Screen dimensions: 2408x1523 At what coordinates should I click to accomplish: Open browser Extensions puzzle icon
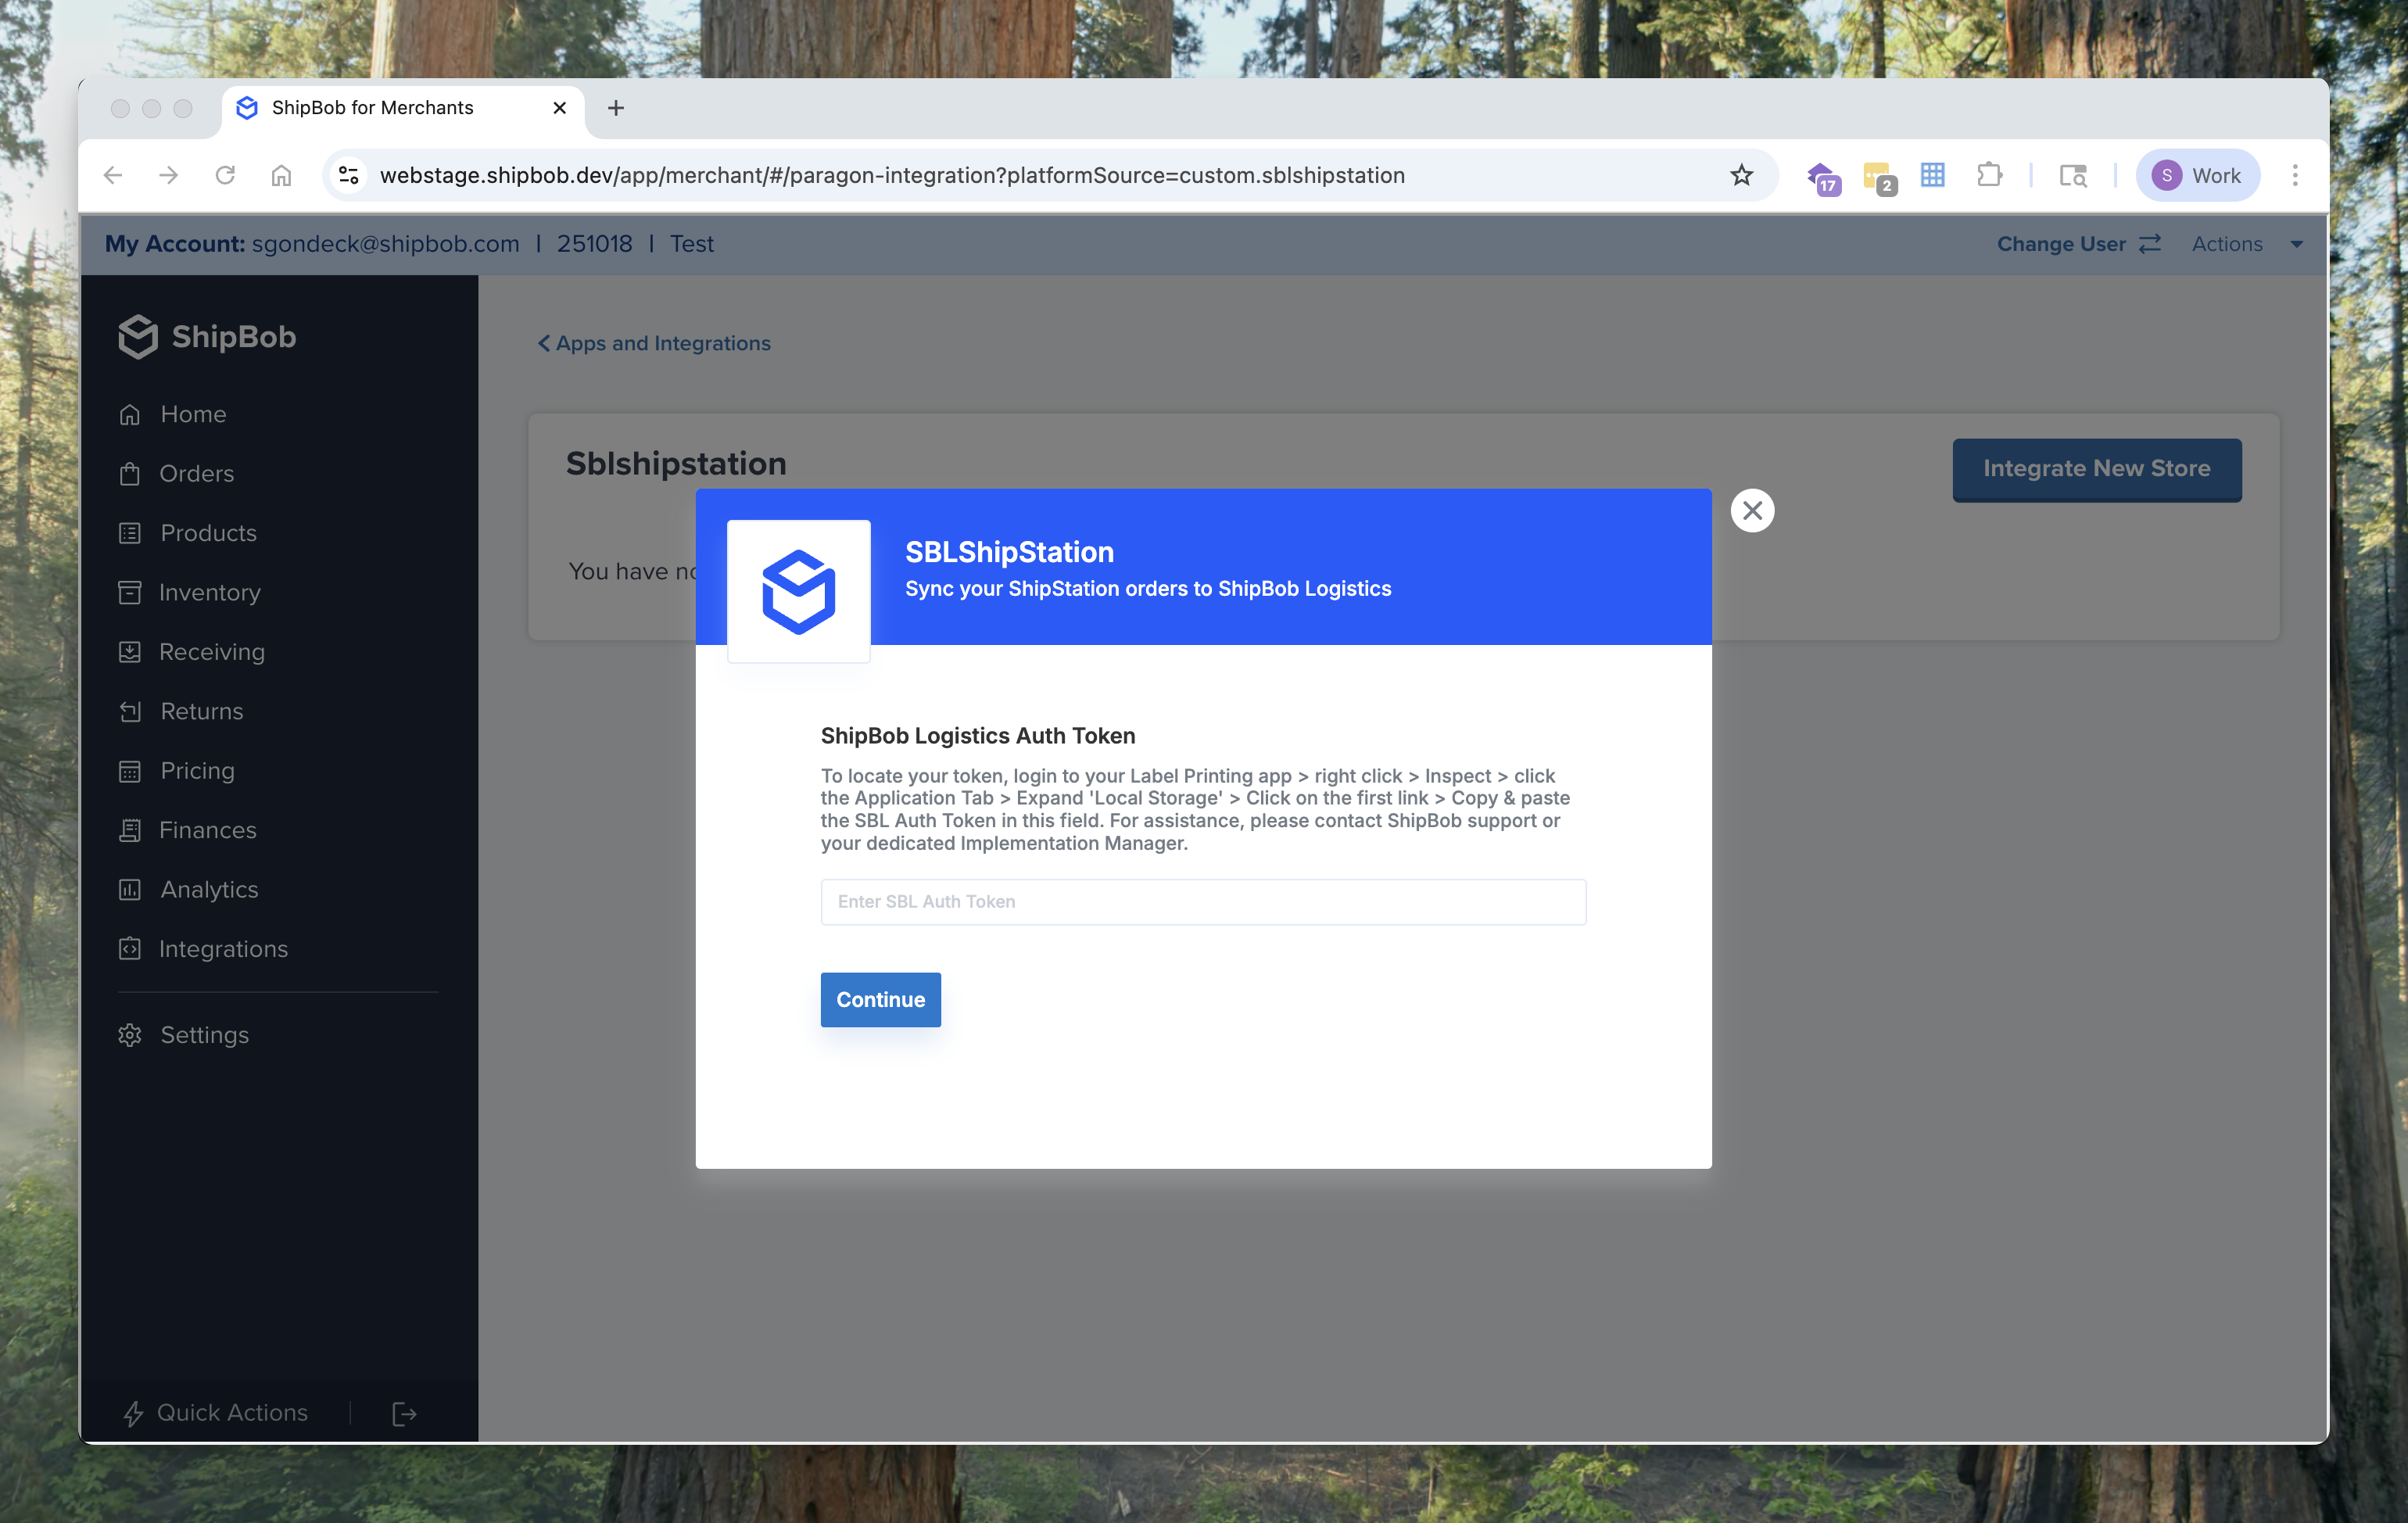1989,175
